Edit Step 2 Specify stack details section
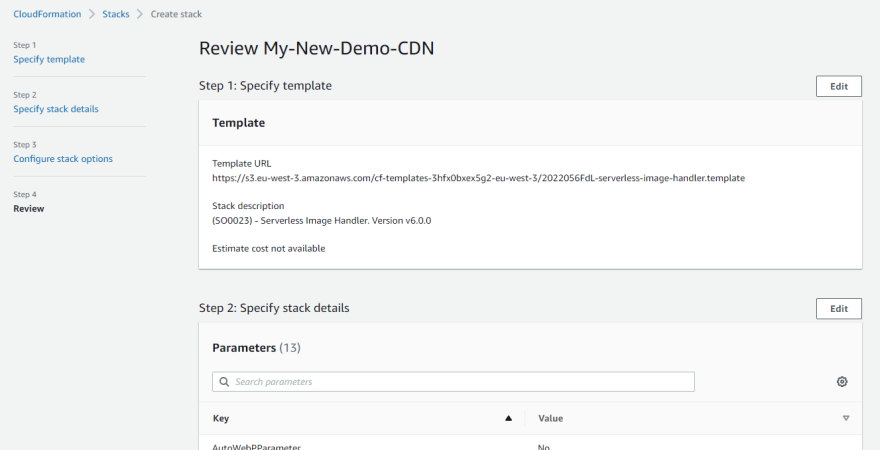The height and width of the screenshot is (450, 880). (838, 309)
